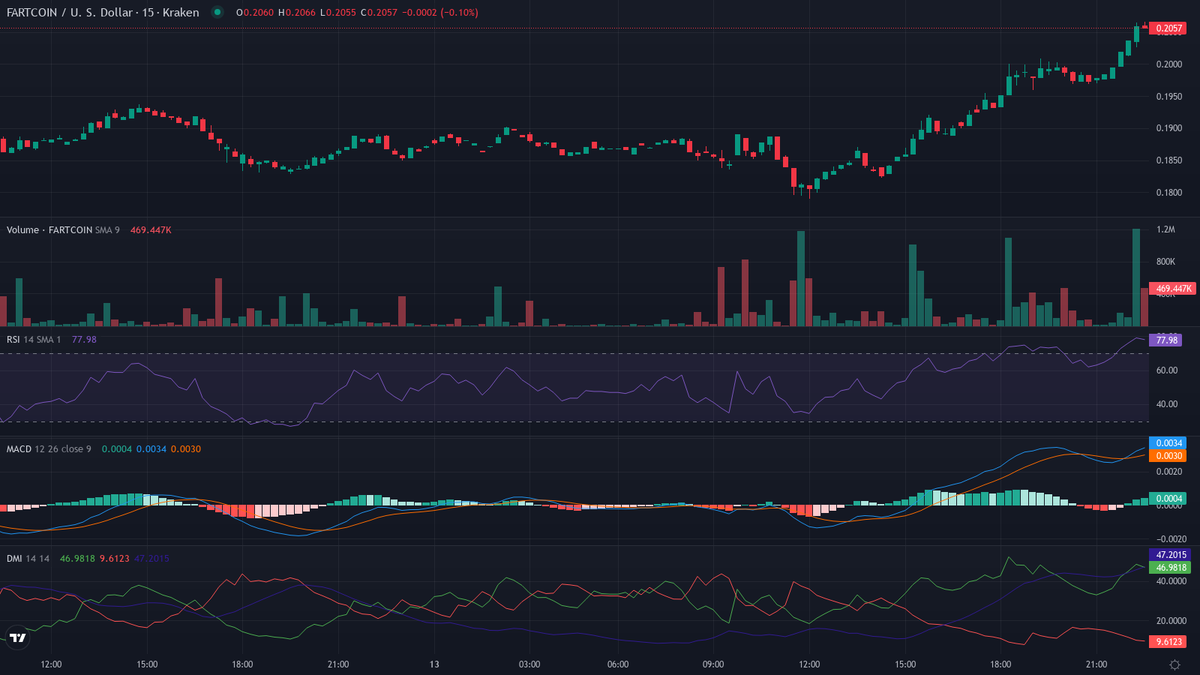This screenshot has width=1200, height=675.
Task: Click the blue 0.0034 MACD axis tag
Action: pos(1168,443)
